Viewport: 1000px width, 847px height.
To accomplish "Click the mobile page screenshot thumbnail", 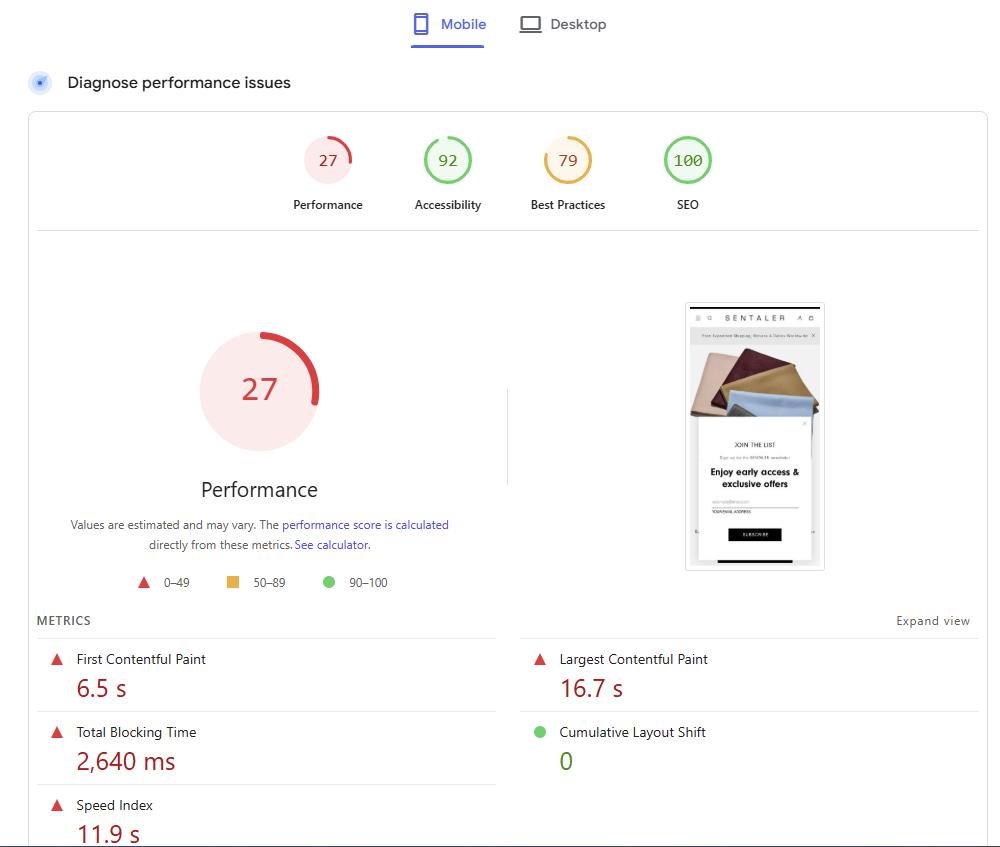I will click(755, 436).
